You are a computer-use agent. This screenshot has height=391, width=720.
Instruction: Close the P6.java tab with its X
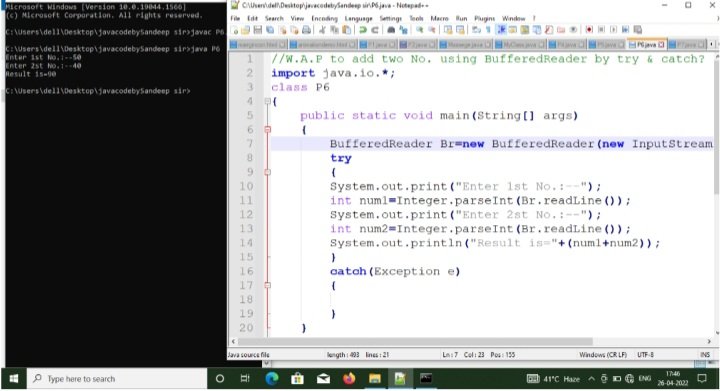click(x=661, y=45)
